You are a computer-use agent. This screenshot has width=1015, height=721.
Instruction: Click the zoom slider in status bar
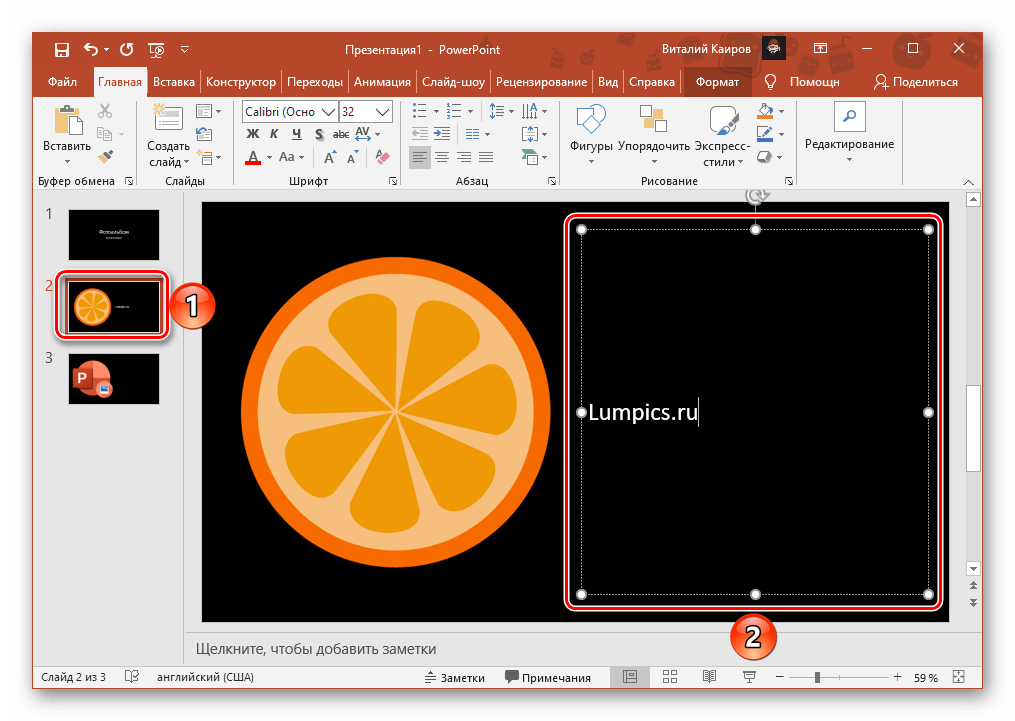(817, 677)
